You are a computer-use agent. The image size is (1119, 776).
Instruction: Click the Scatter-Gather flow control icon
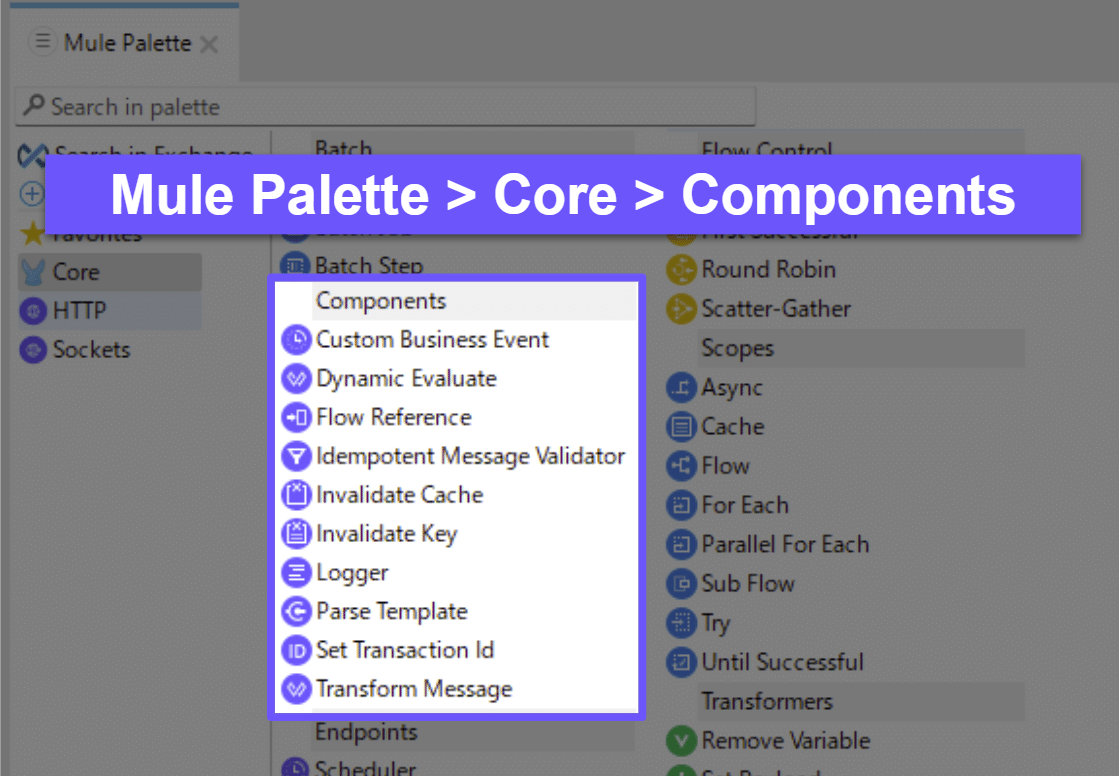681,308
